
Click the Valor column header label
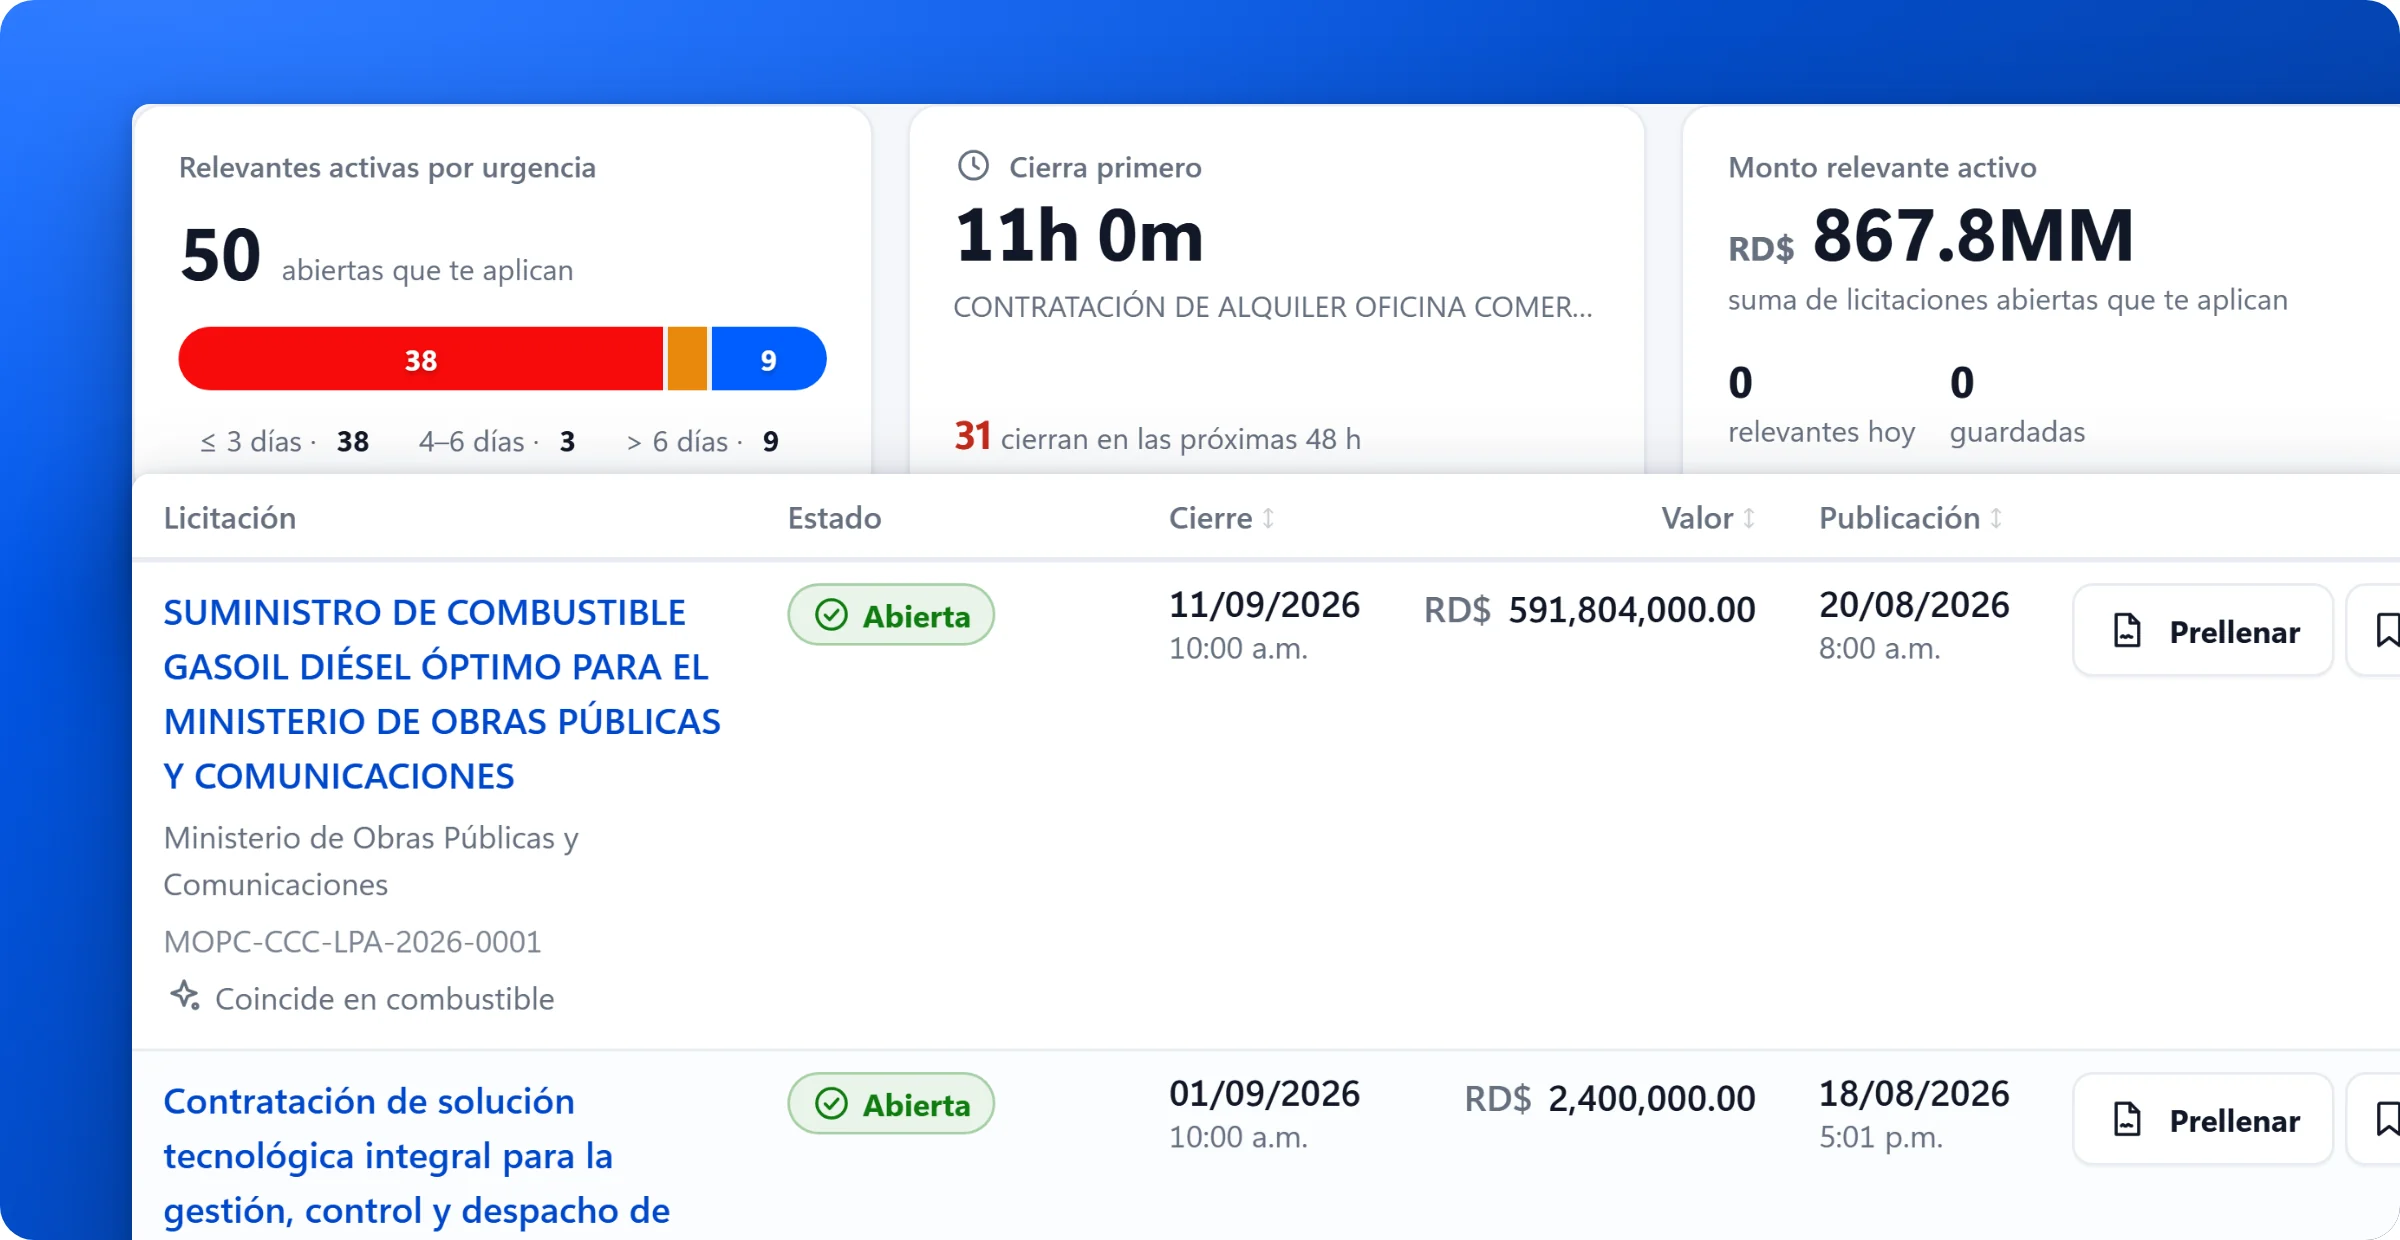[1697, 518]
